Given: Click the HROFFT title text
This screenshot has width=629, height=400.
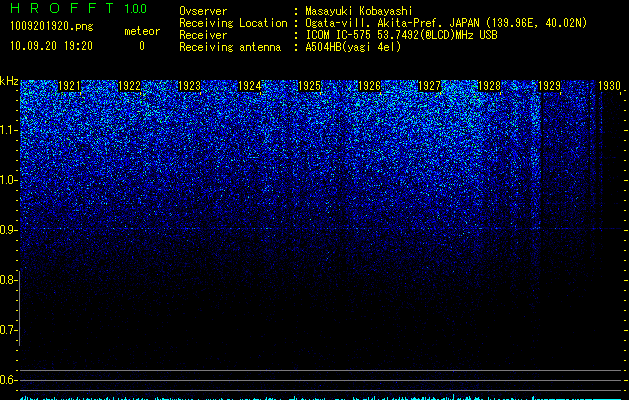Looking at the screenshot, I should (x=62, y=8).
